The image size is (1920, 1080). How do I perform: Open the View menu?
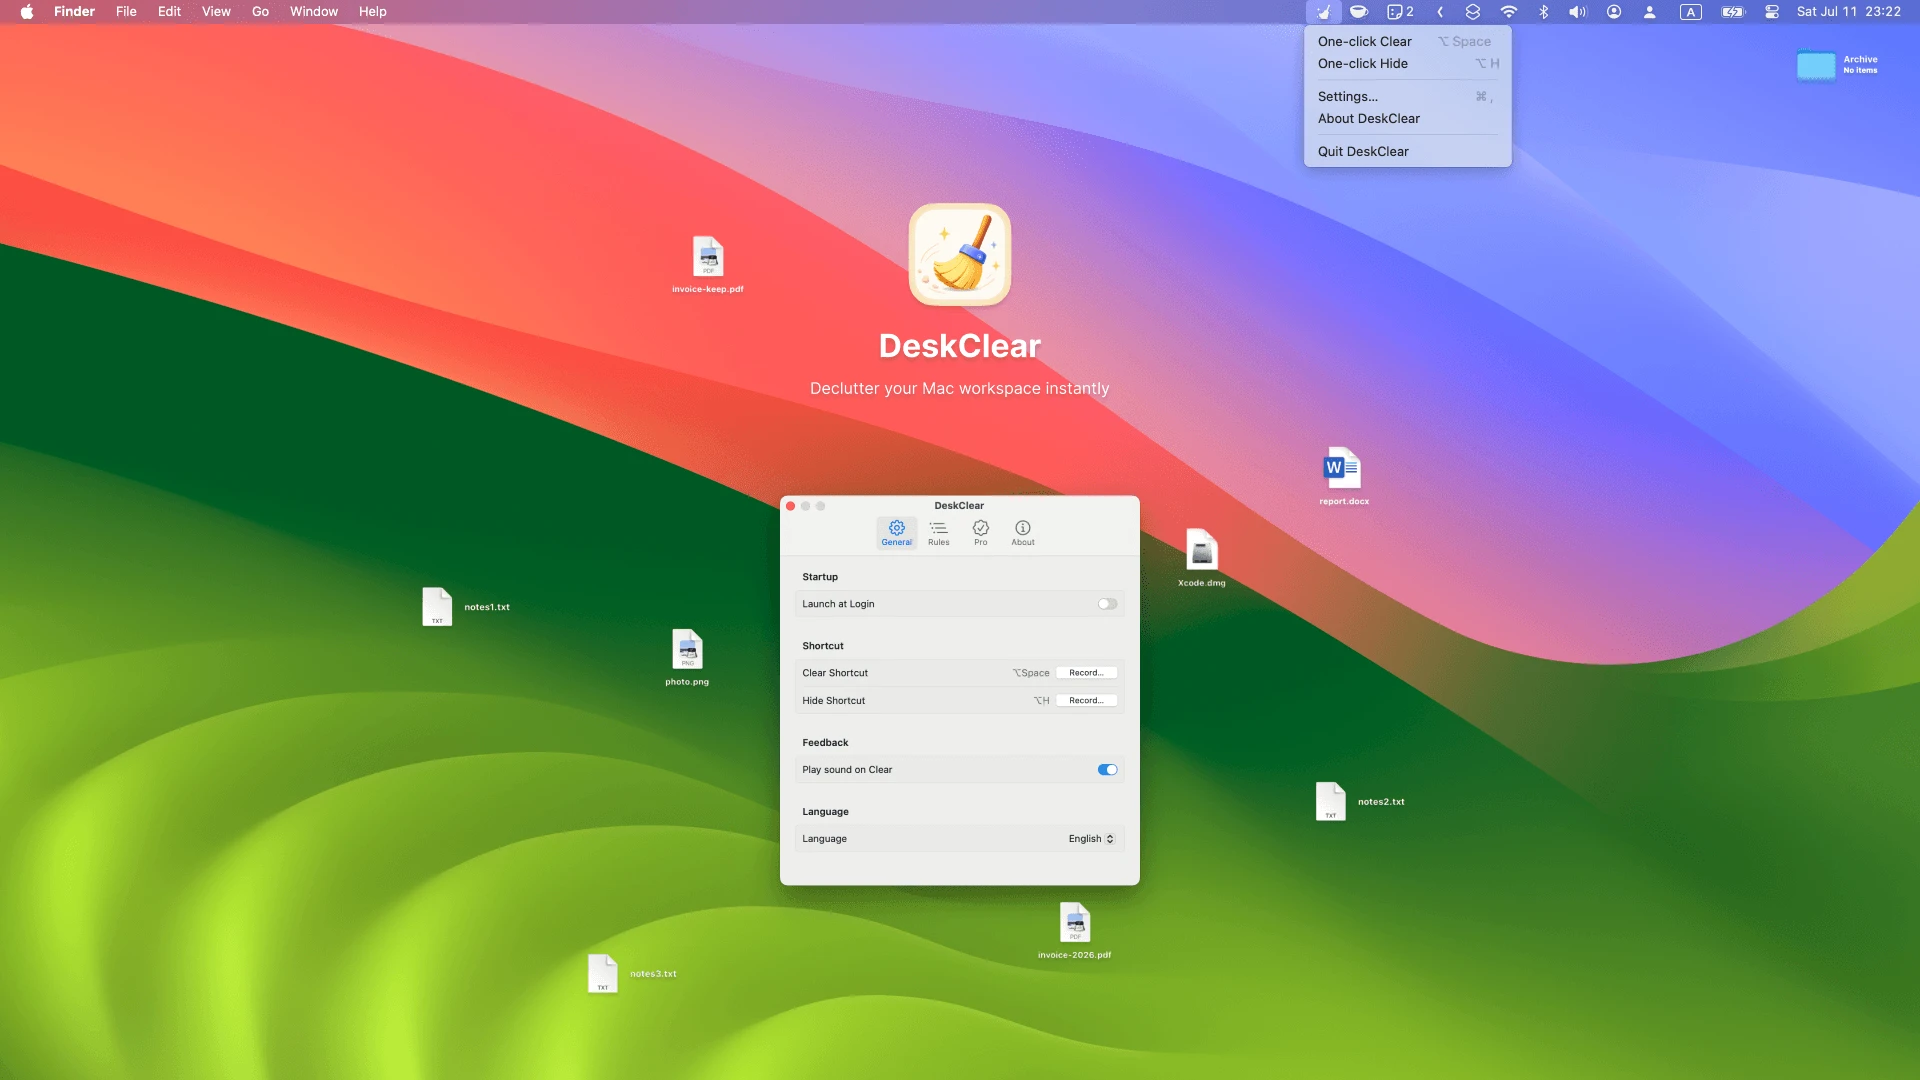[216, 12]
